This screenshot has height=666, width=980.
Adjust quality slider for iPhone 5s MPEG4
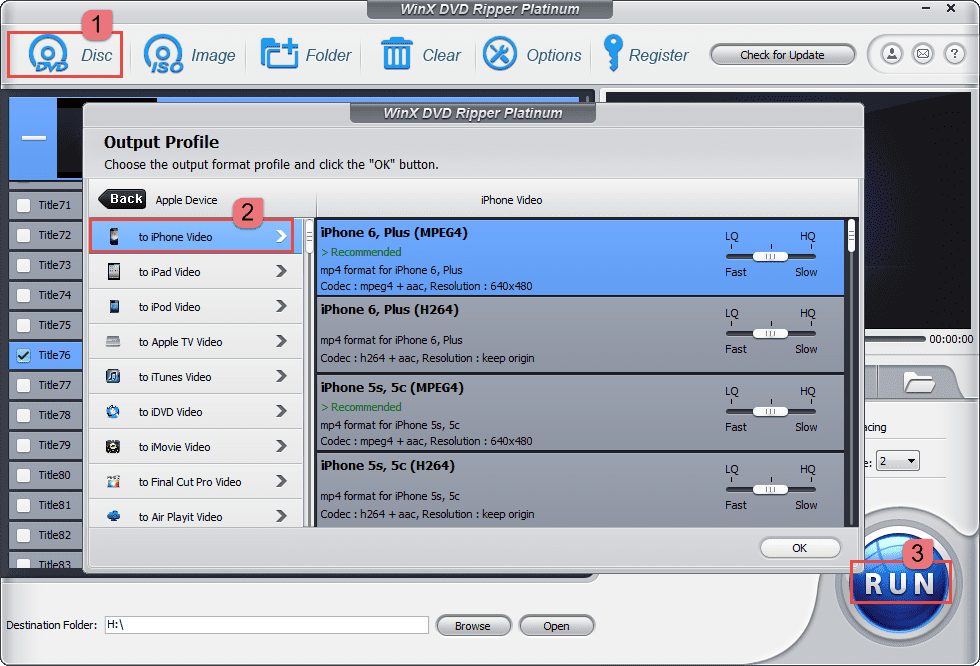(x=771, y=411)
